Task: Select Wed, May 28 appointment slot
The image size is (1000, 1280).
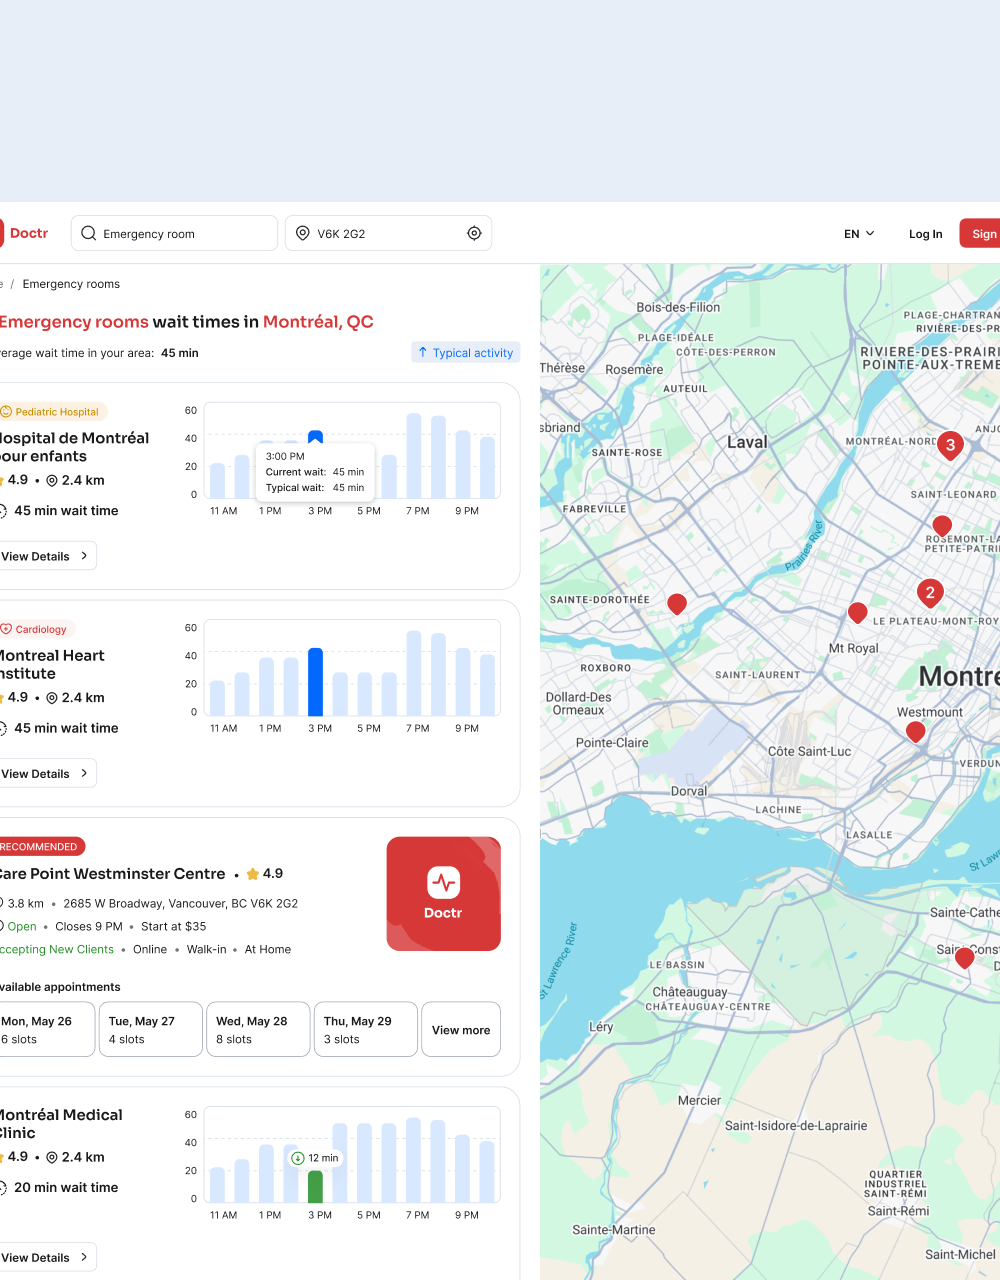Action: 259,1029
